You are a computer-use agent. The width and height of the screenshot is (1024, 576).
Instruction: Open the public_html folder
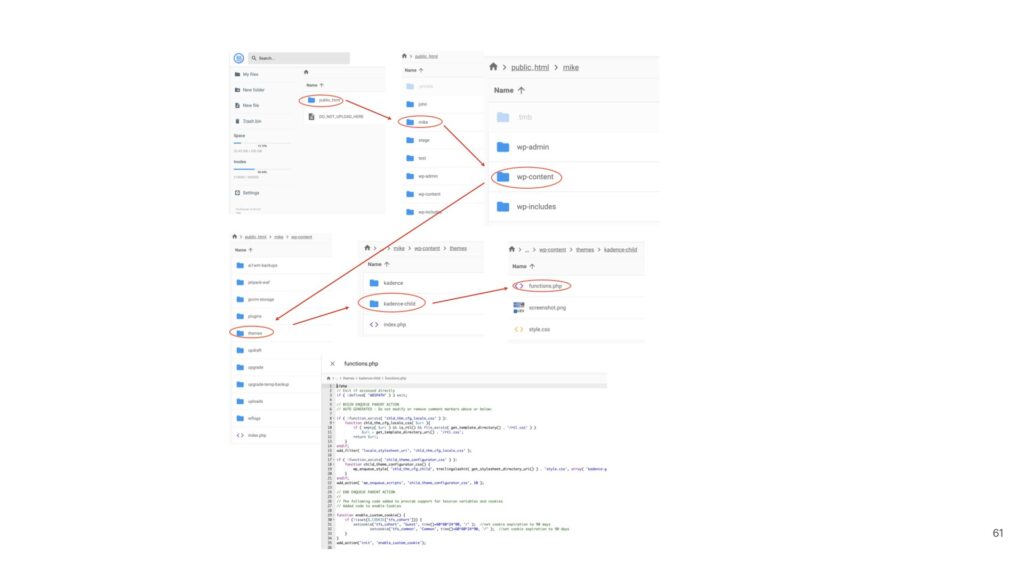(329, 100)
